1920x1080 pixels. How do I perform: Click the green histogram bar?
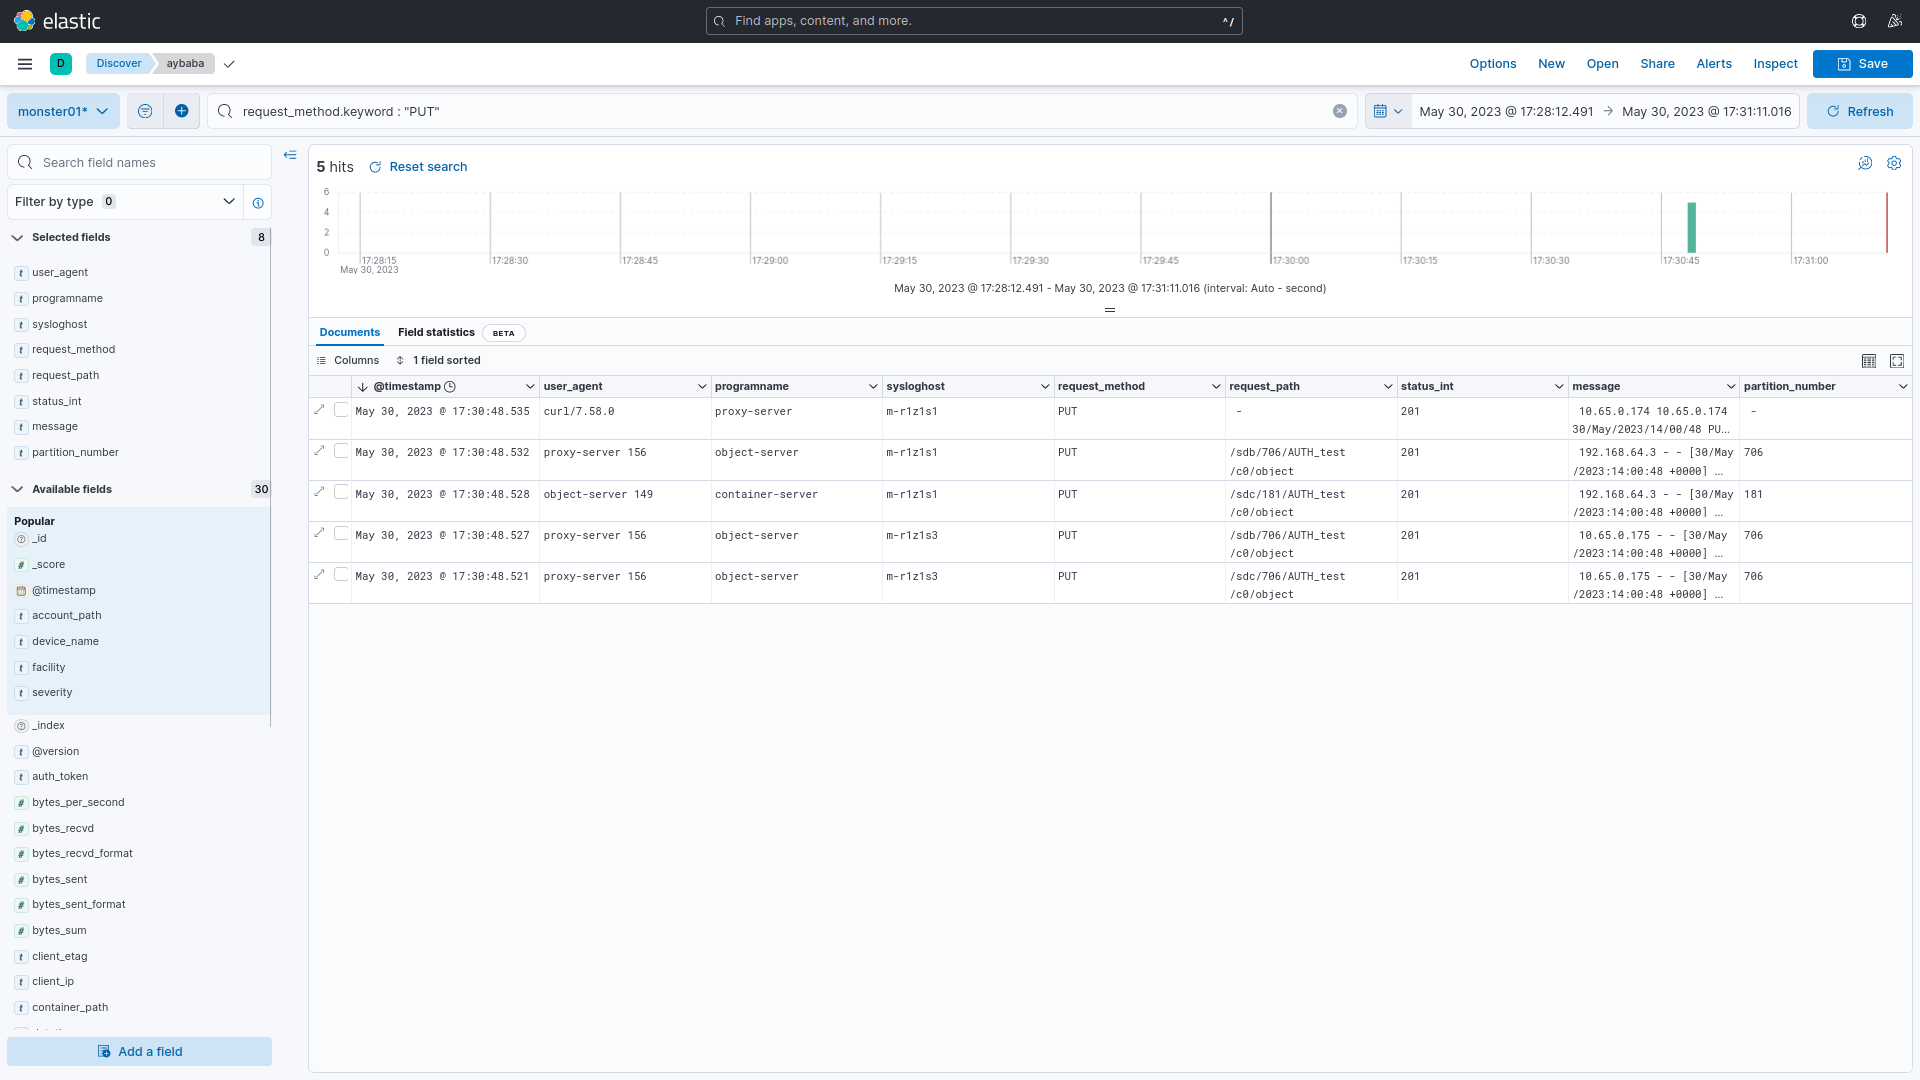click(1691, 228)
